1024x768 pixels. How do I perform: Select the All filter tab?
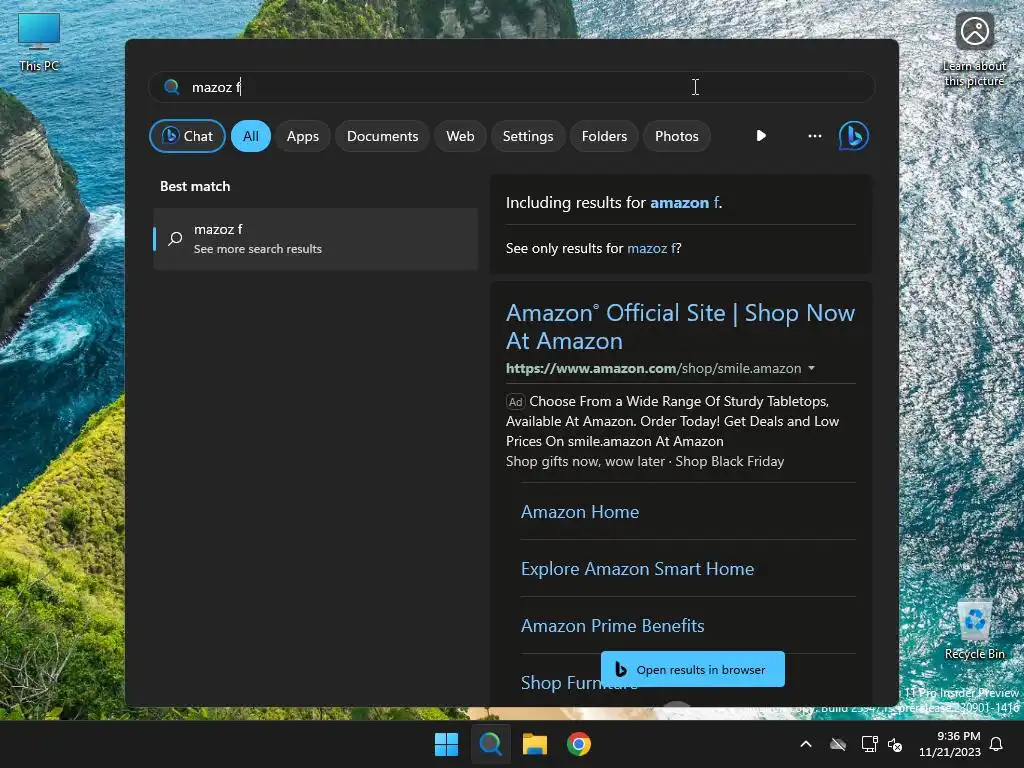click(x=251, y=136)
